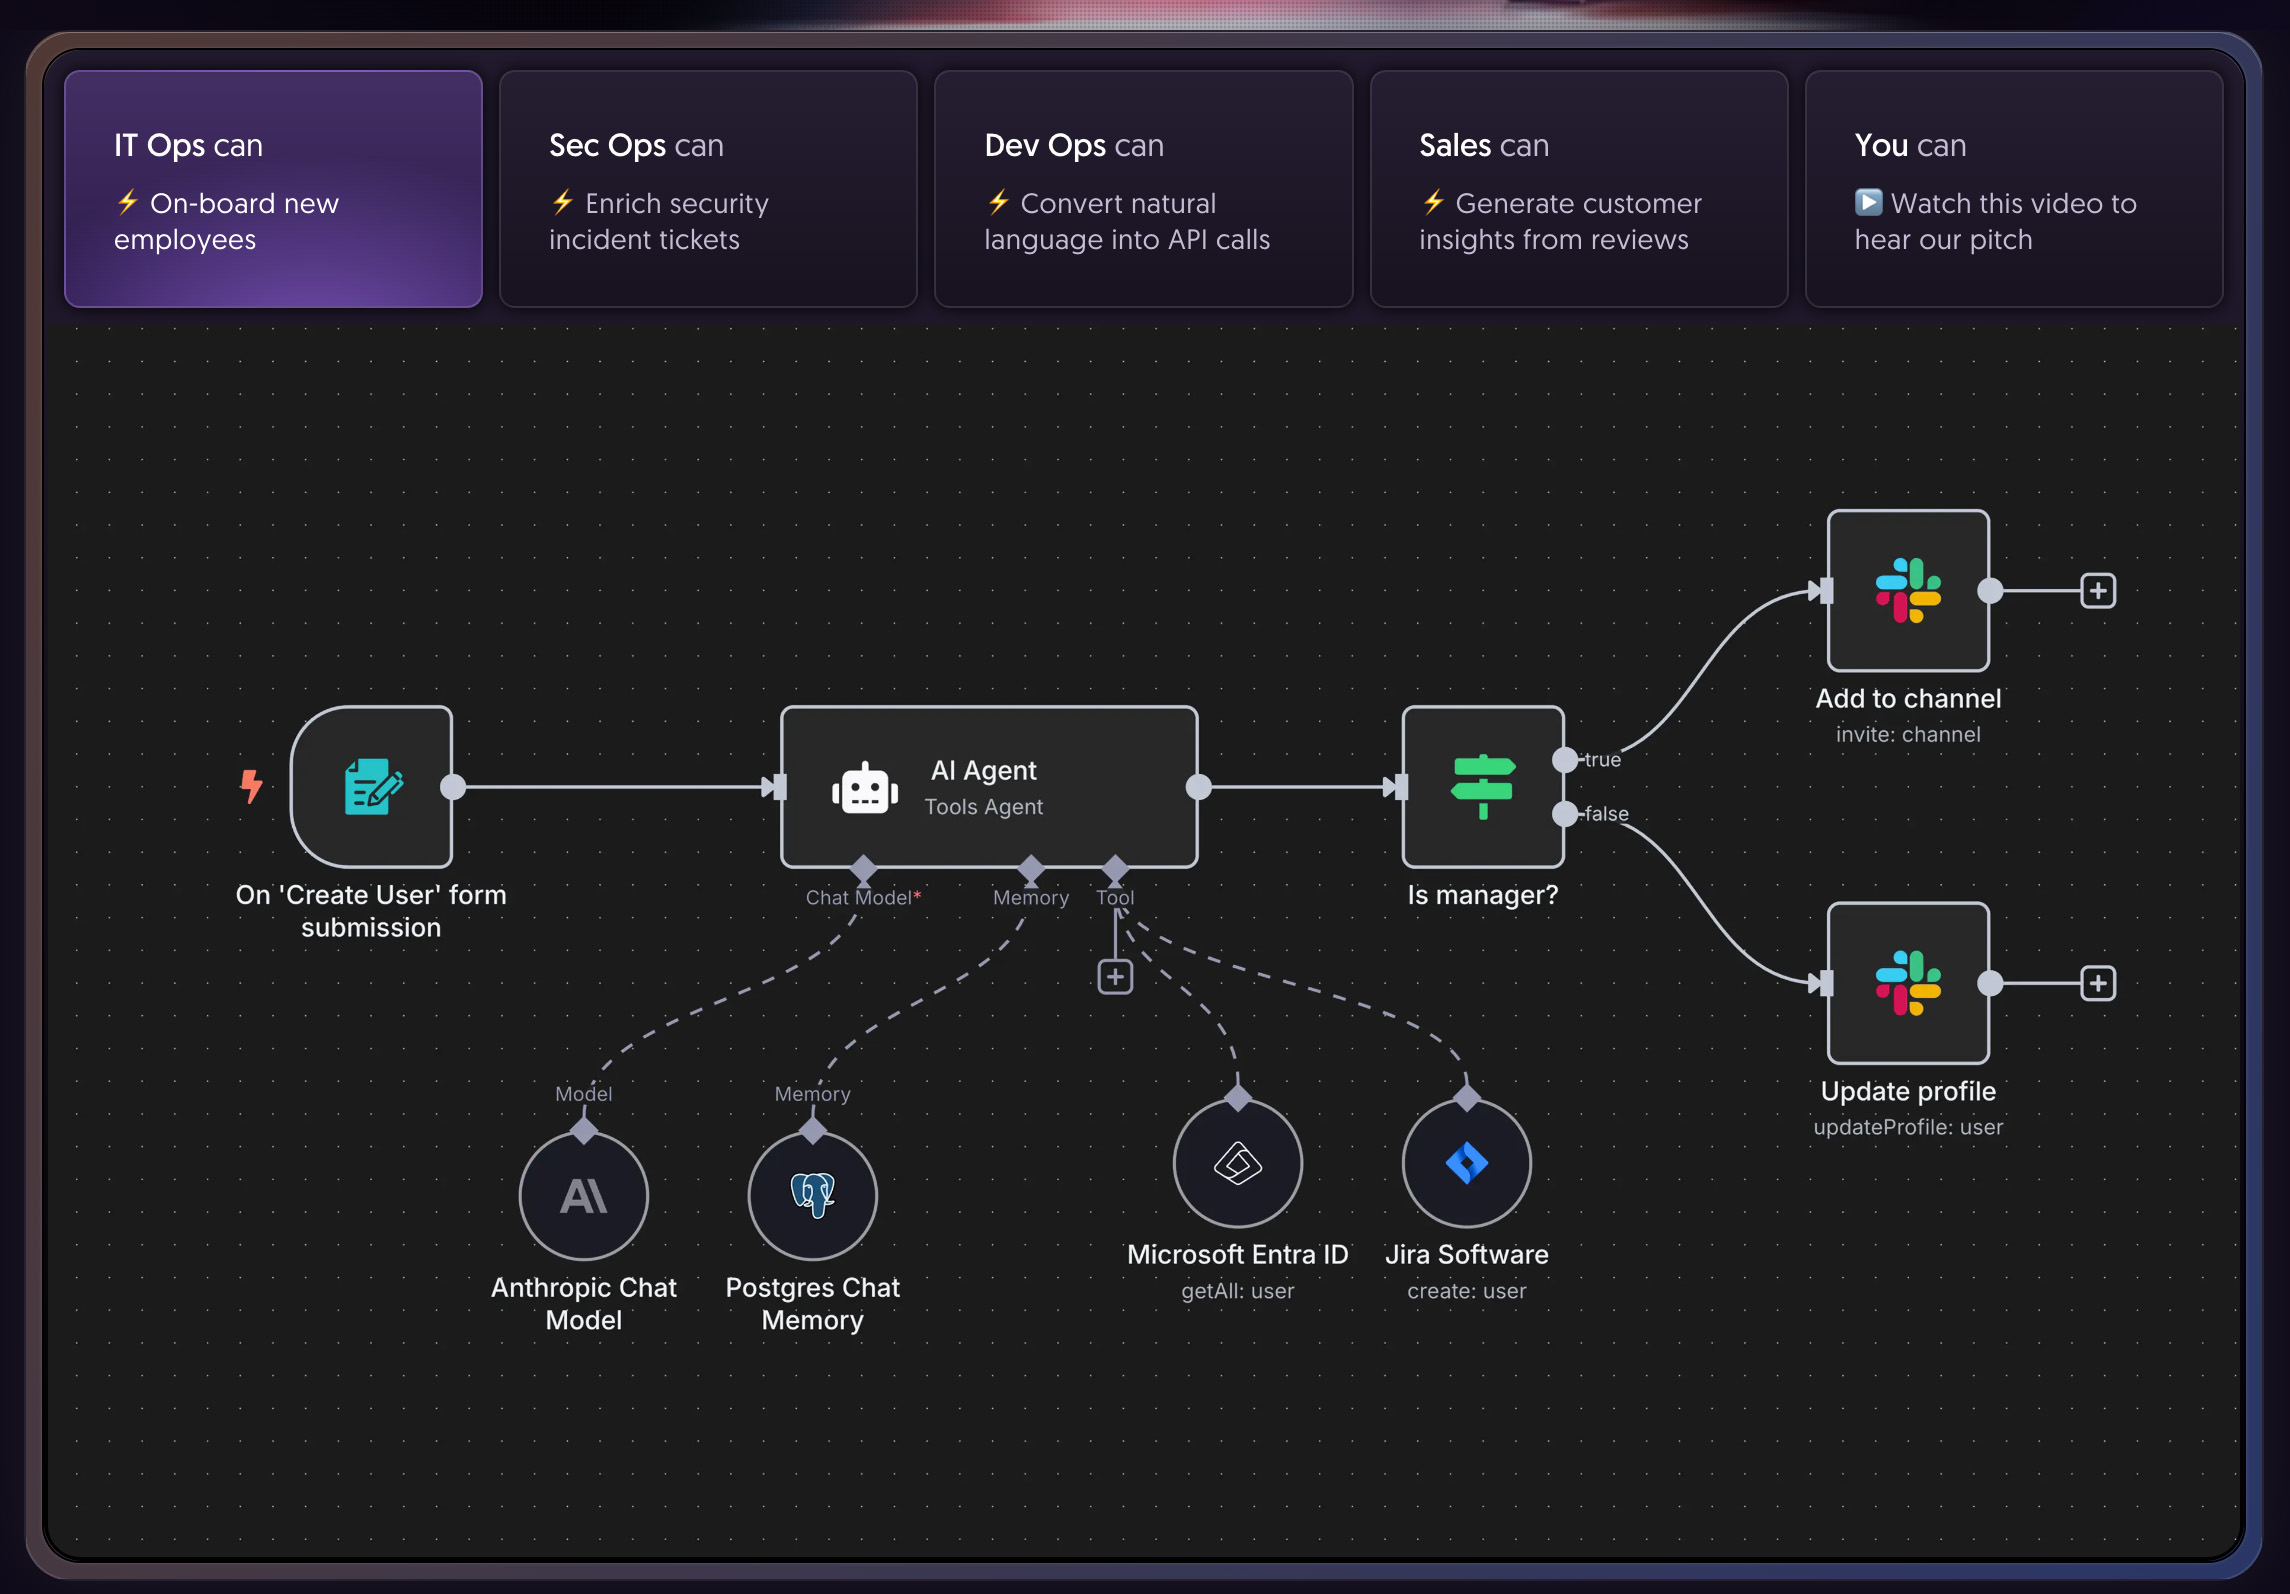The height and width of the screenshot is (1594, 2290).
Task: Open the 'Update profile' Slack node
Action: pos(1907,983)
